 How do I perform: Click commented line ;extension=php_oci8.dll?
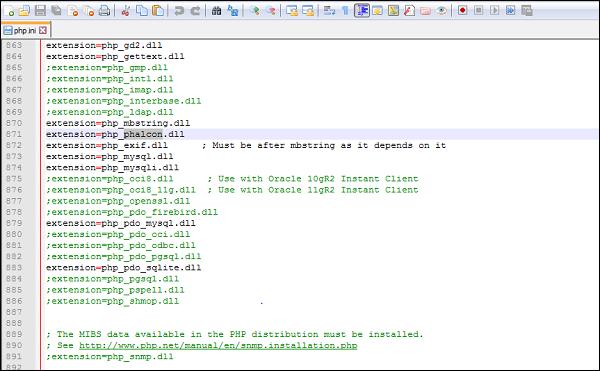[x=109, y=179]
